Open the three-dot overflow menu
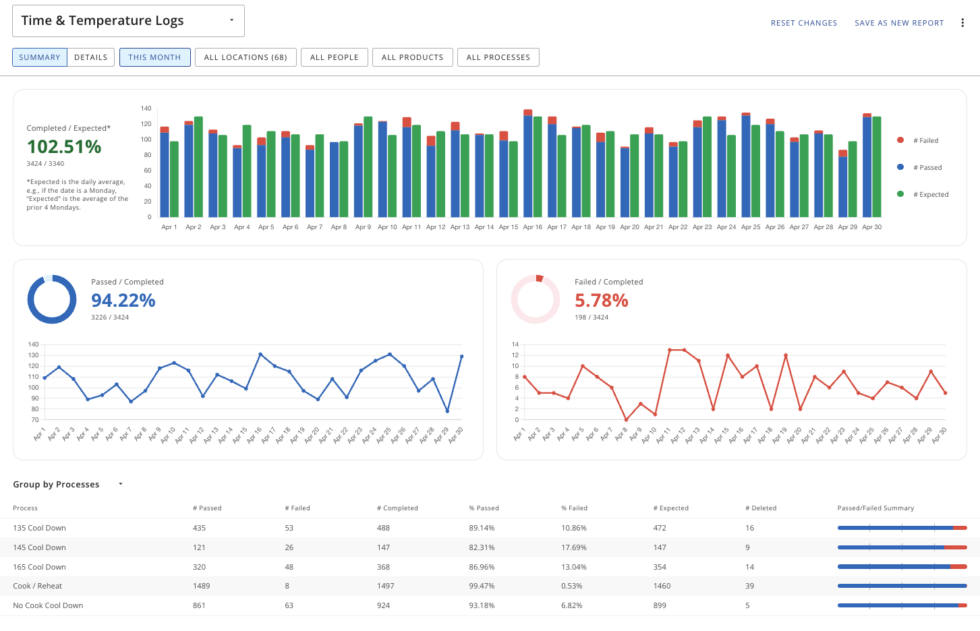Viewport: 980px width, 631px height. [962, 21]
